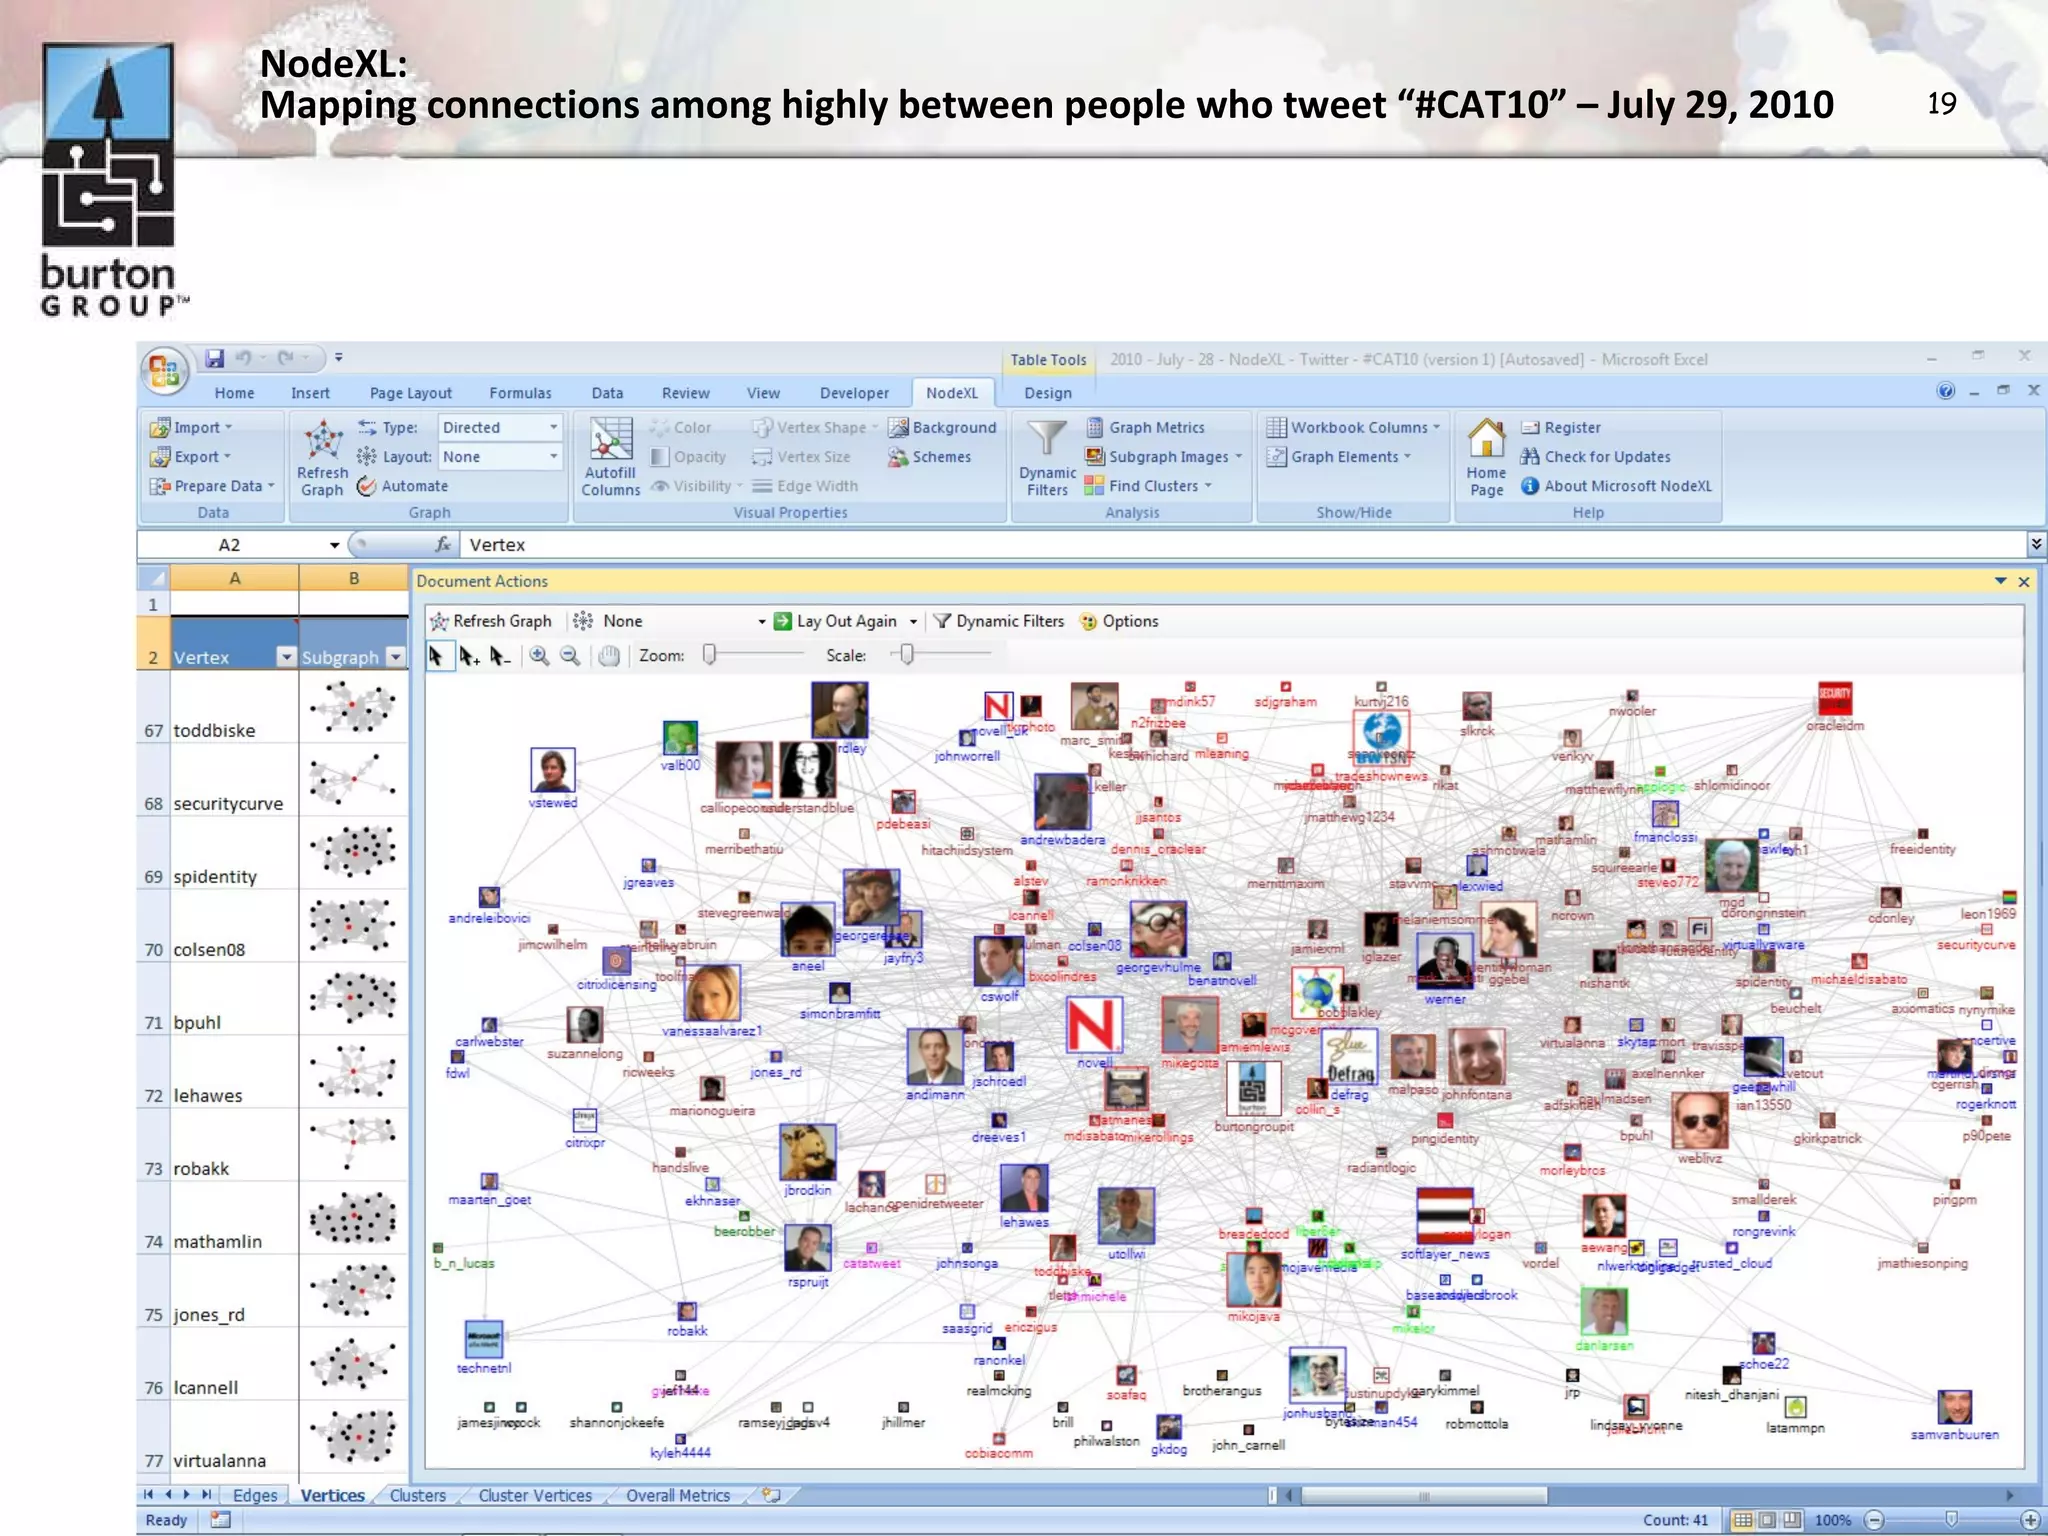Open the layout dropdown in the graph pane

[762, 621]
